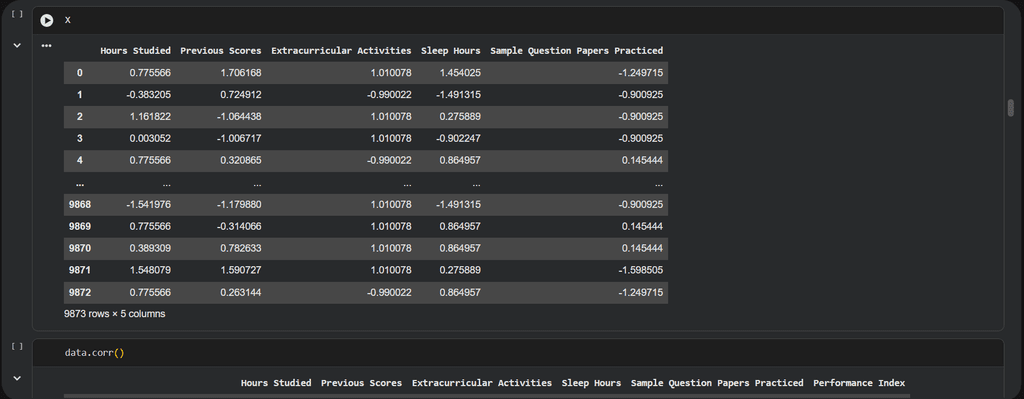Select the first cell execution bracket
The image size is (1024, 399).
tap(18, 14)
